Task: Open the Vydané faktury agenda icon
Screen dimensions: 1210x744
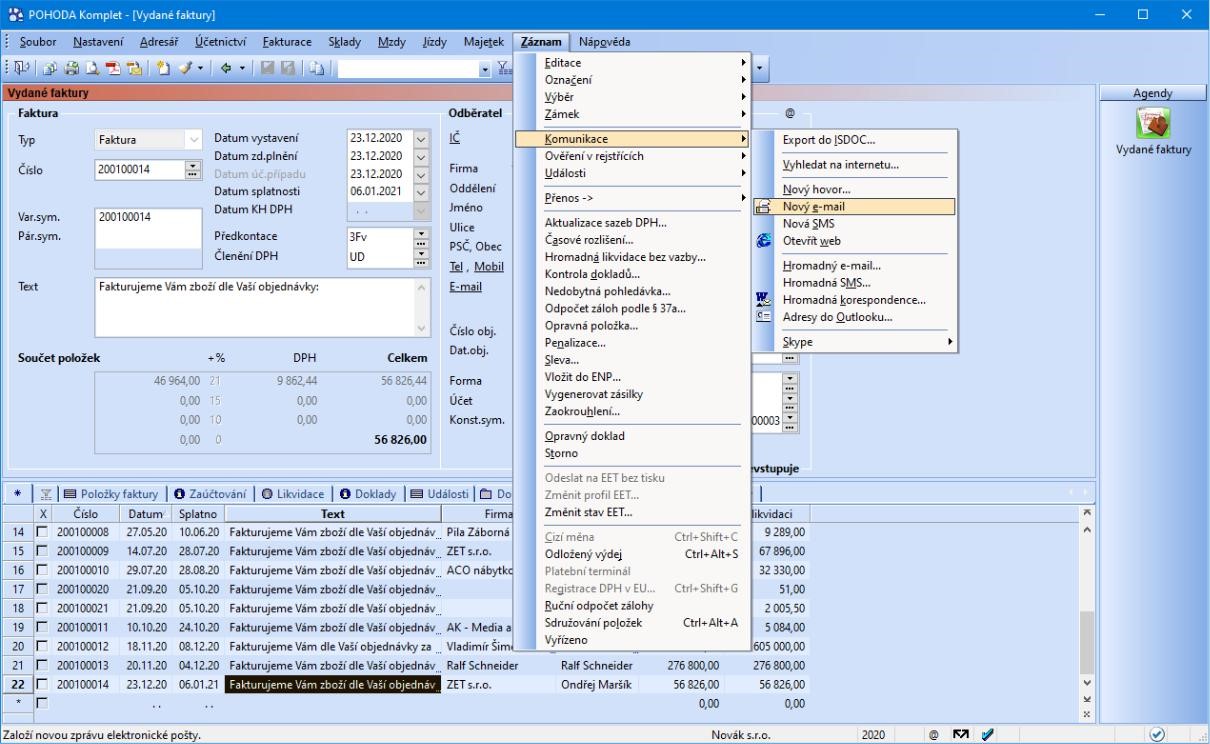Action: 1154,125
